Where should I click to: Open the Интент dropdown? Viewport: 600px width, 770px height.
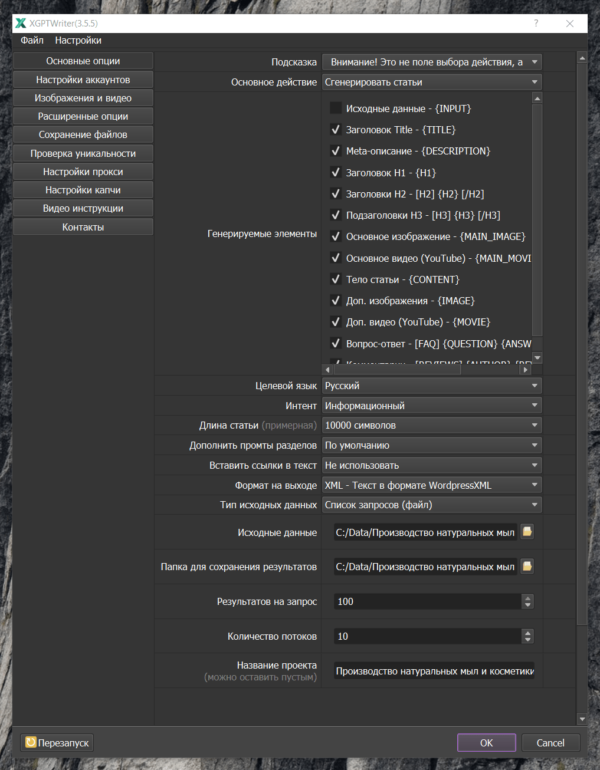point(432,406)
